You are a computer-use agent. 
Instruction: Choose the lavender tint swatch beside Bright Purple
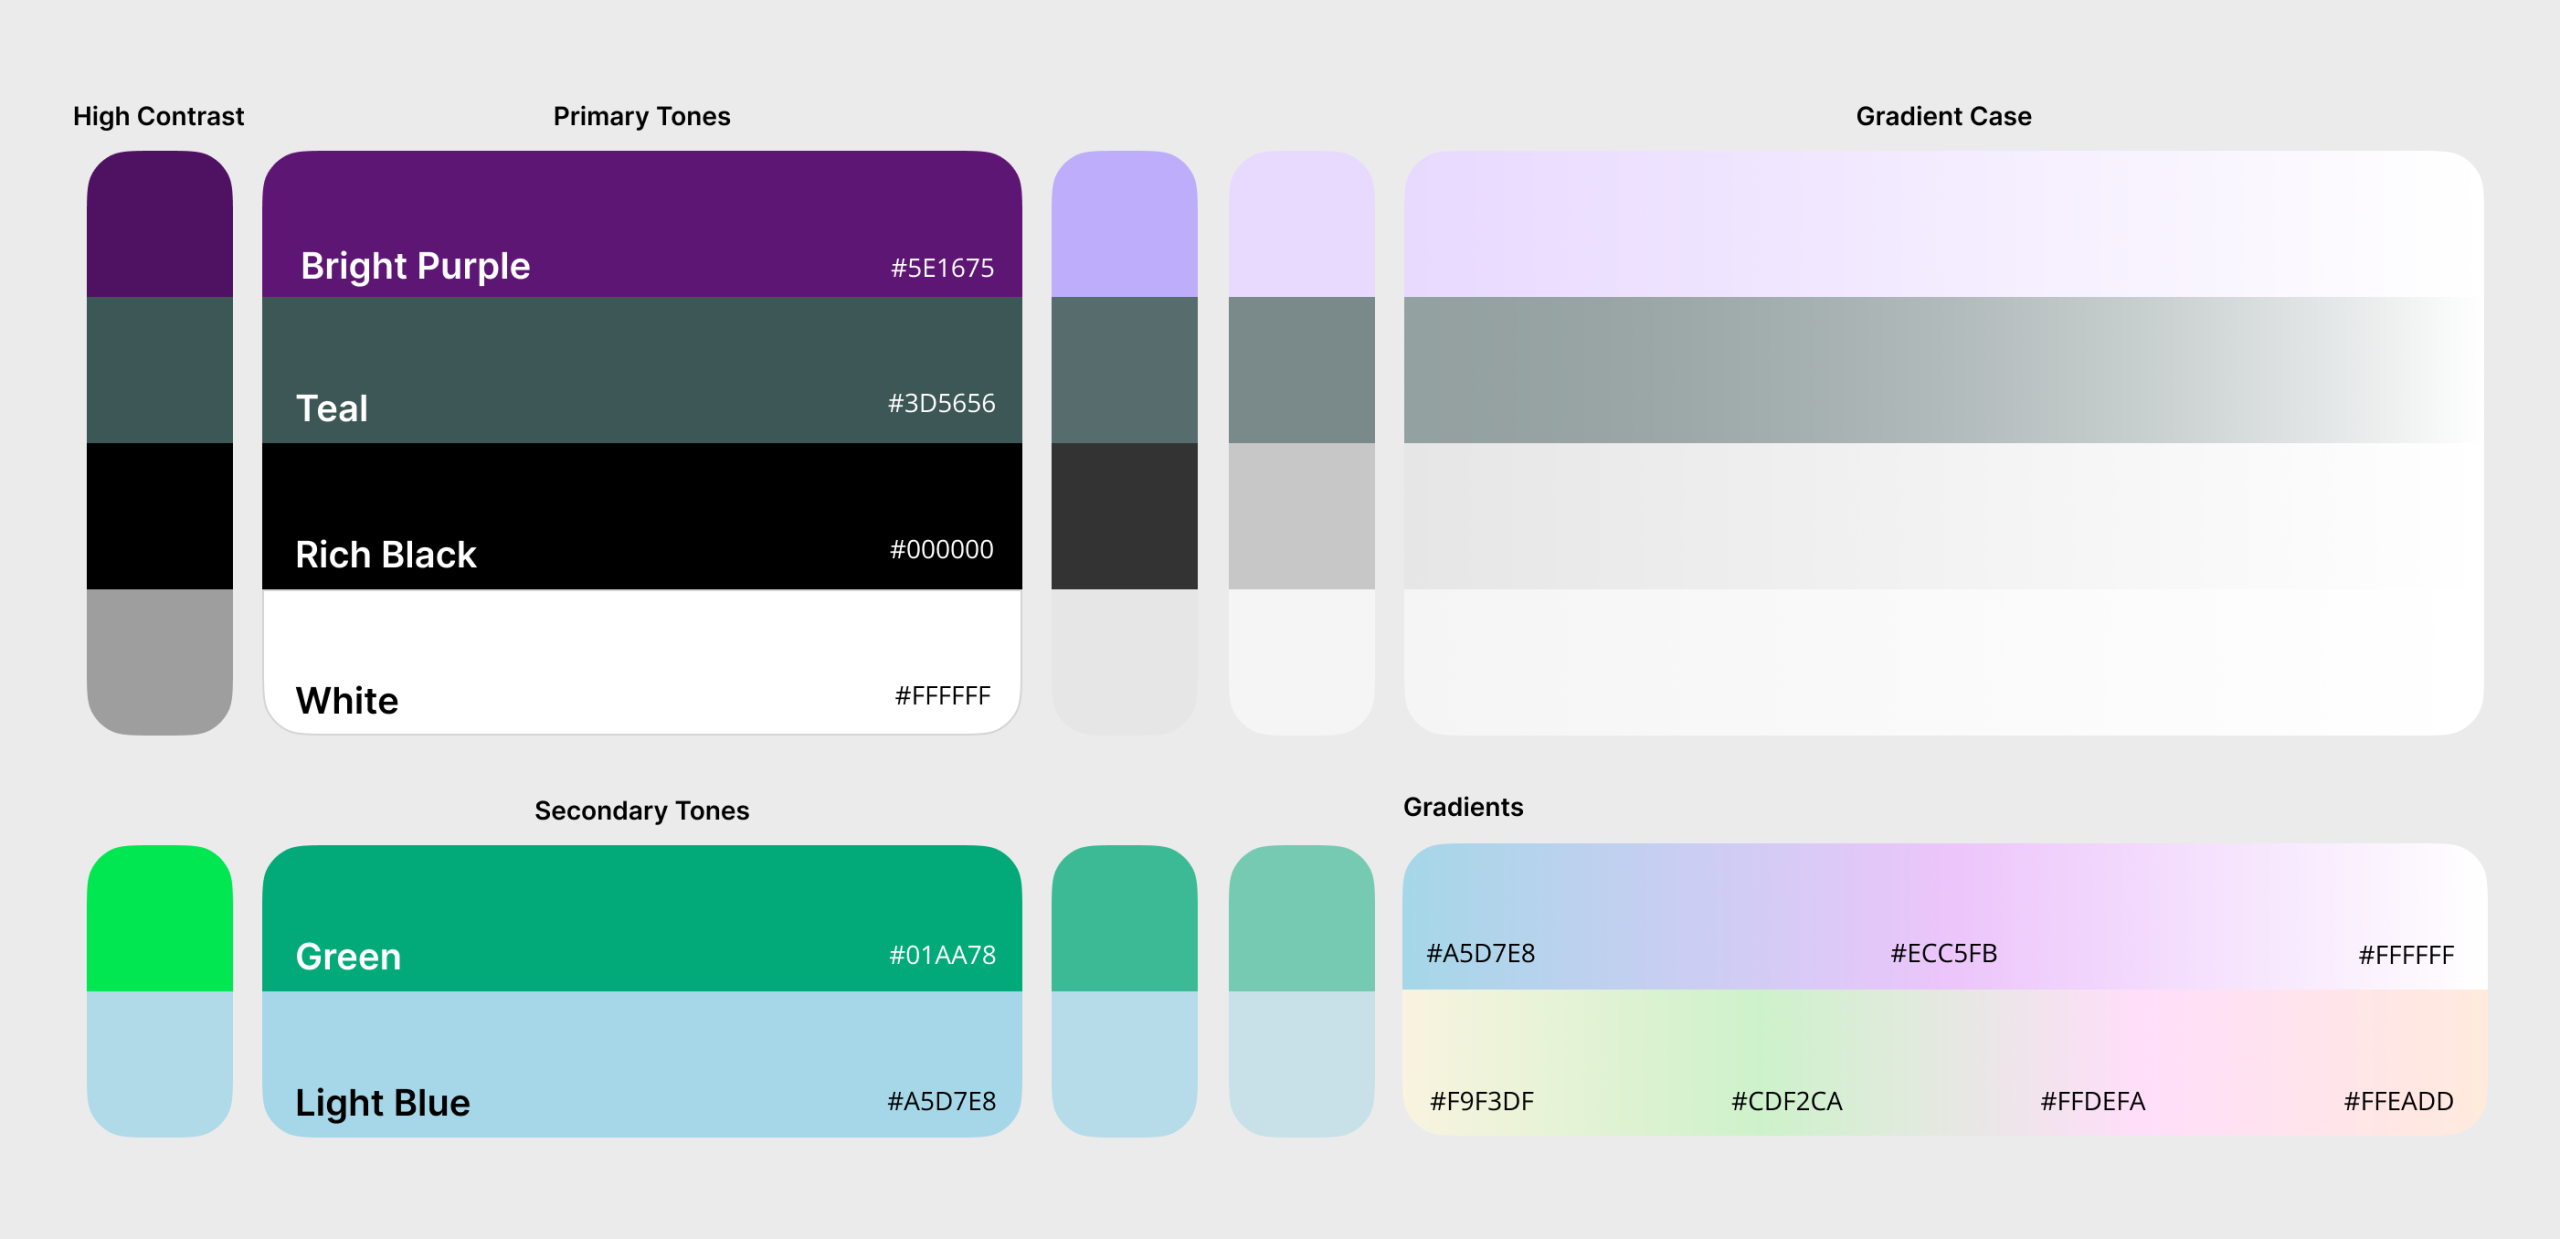(1124, 223)
